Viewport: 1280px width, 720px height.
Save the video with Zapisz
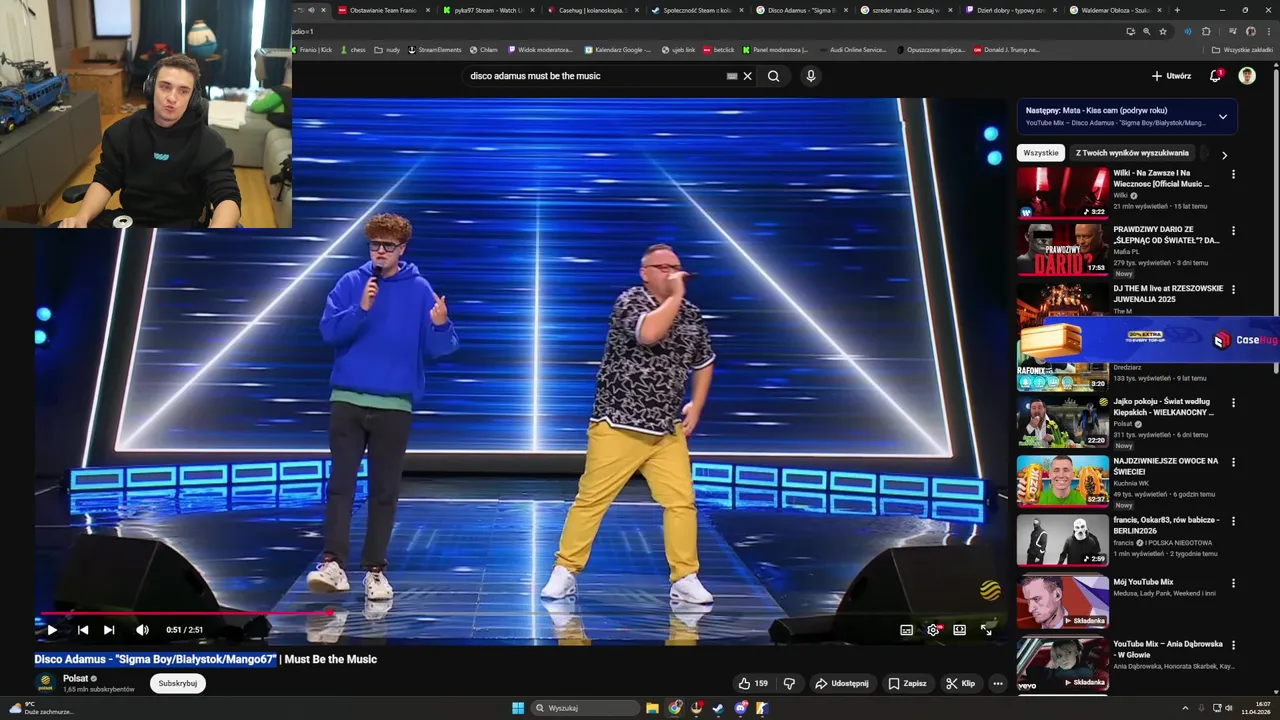coord(907,684)
